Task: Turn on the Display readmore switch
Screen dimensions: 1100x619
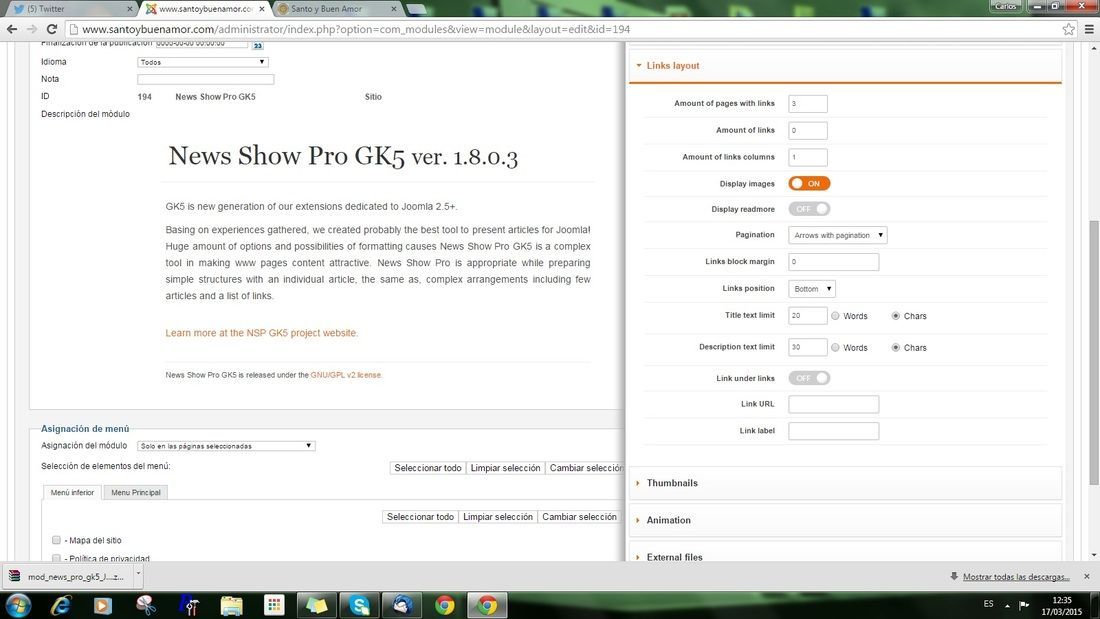Action: pos(809,209)
